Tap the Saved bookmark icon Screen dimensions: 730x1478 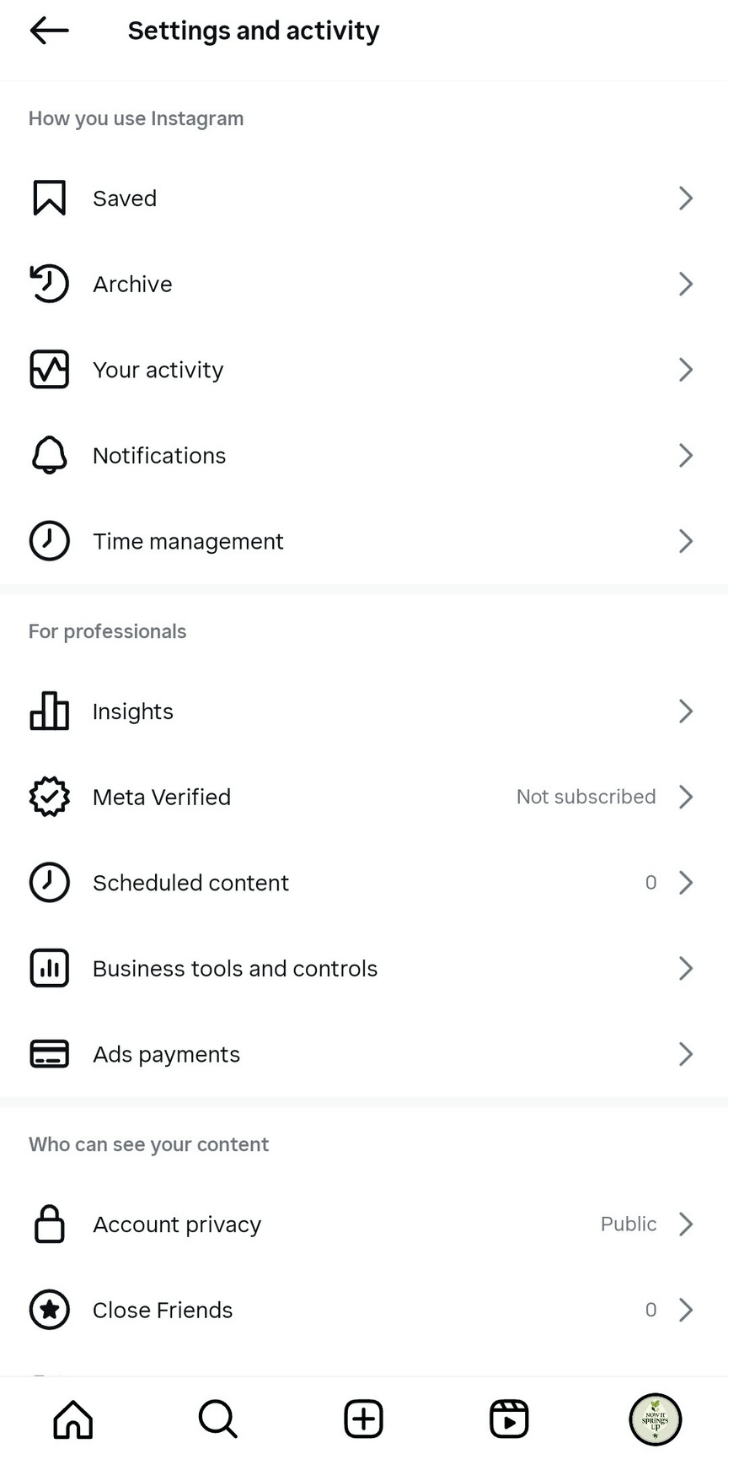tap(49, 198)
